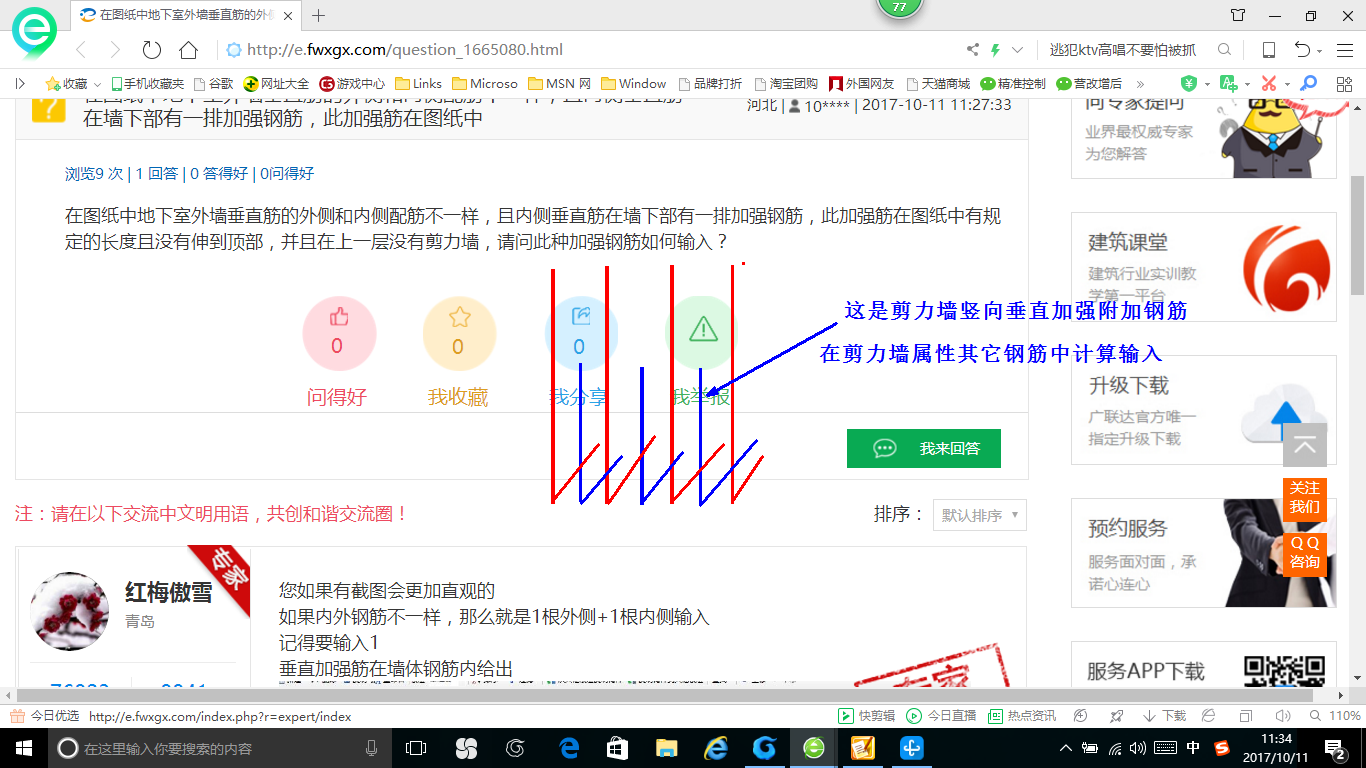
Task: Click the 我来回答 green button
Action: 924,449
